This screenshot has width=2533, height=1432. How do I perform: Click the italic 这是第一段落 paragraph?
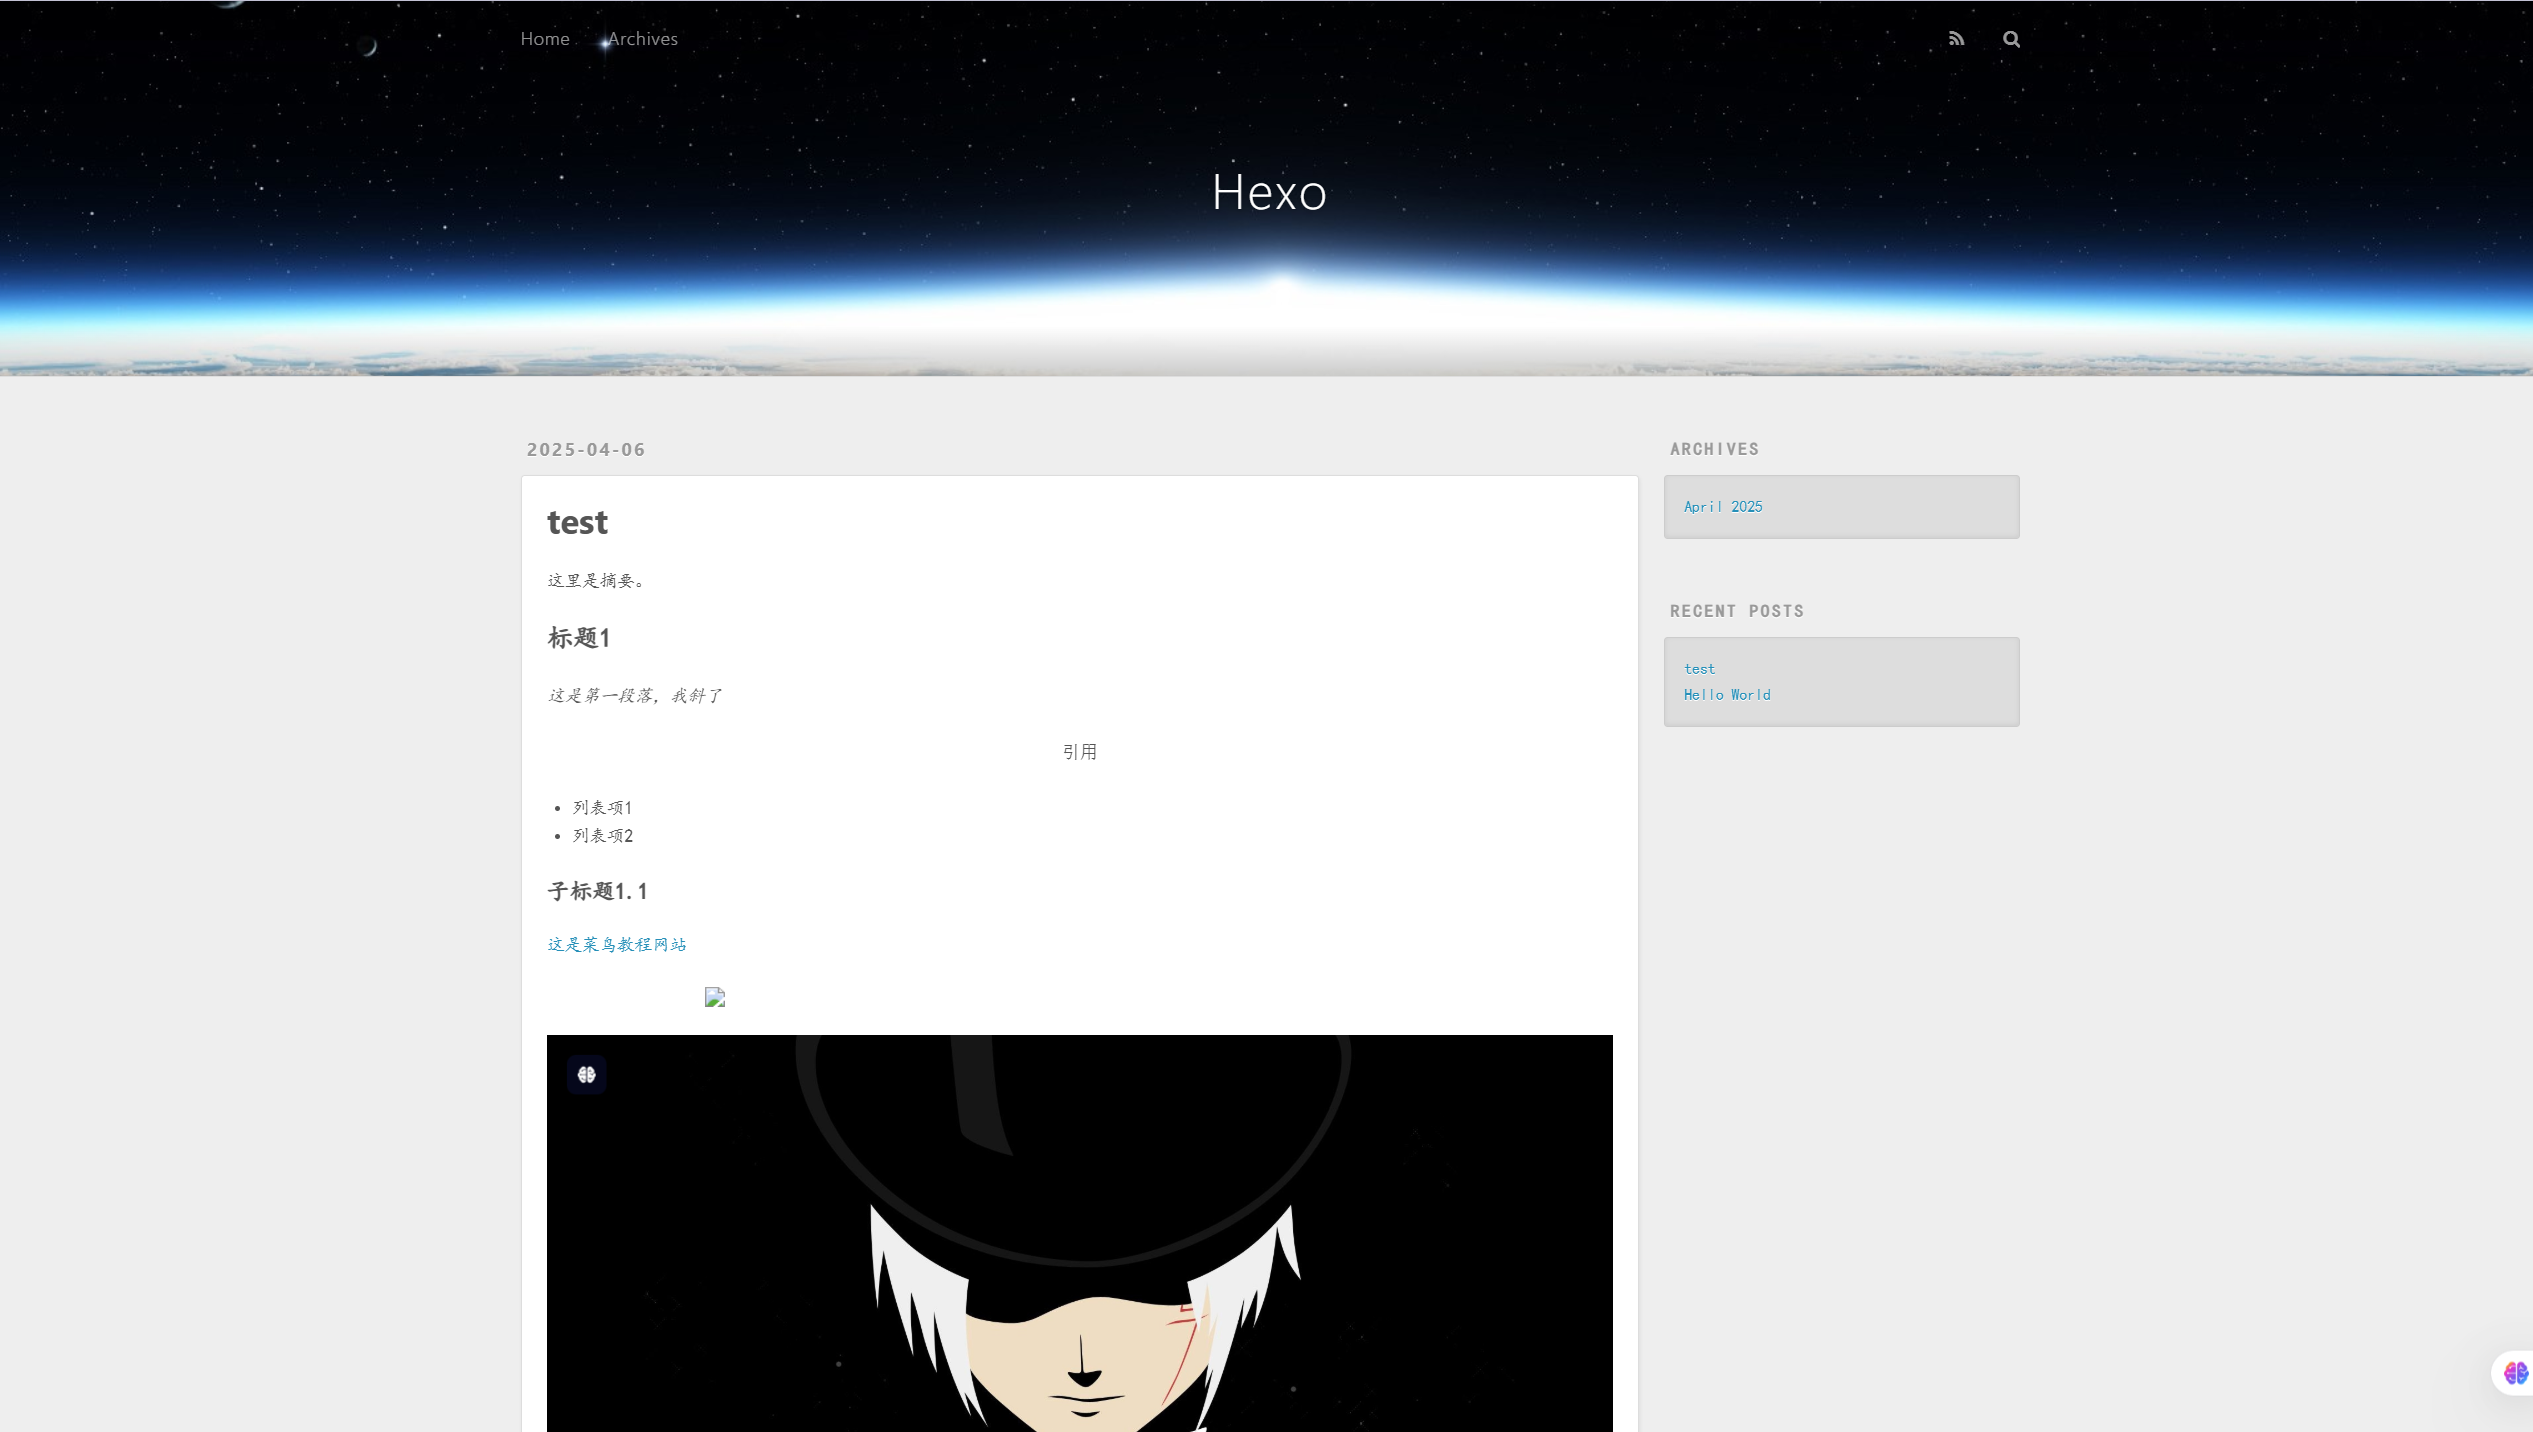click(x=634, y=696)
